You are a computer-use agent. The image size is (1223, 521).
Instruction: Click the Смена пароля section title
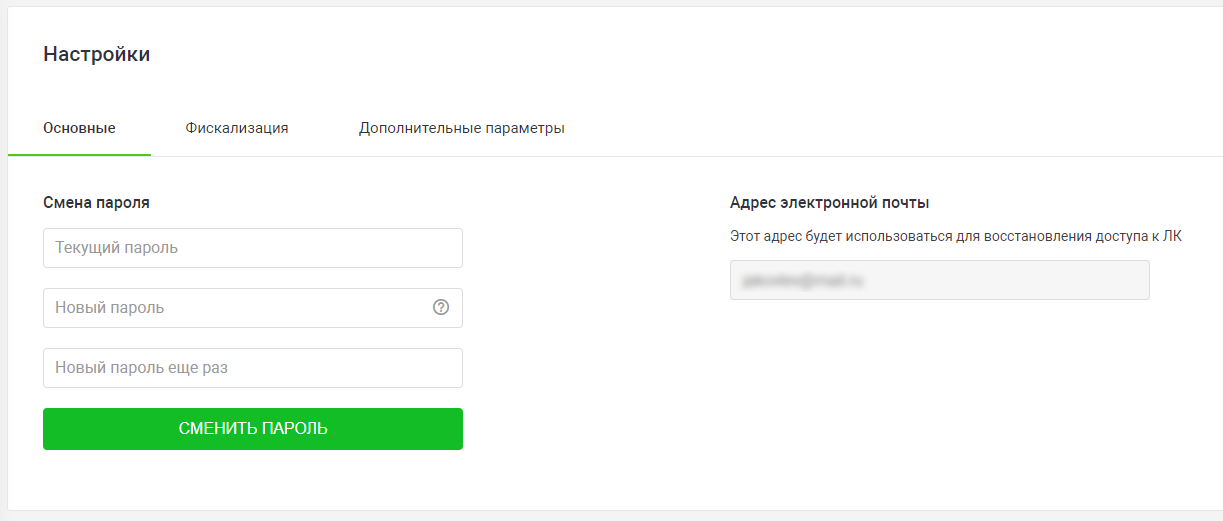96,202
